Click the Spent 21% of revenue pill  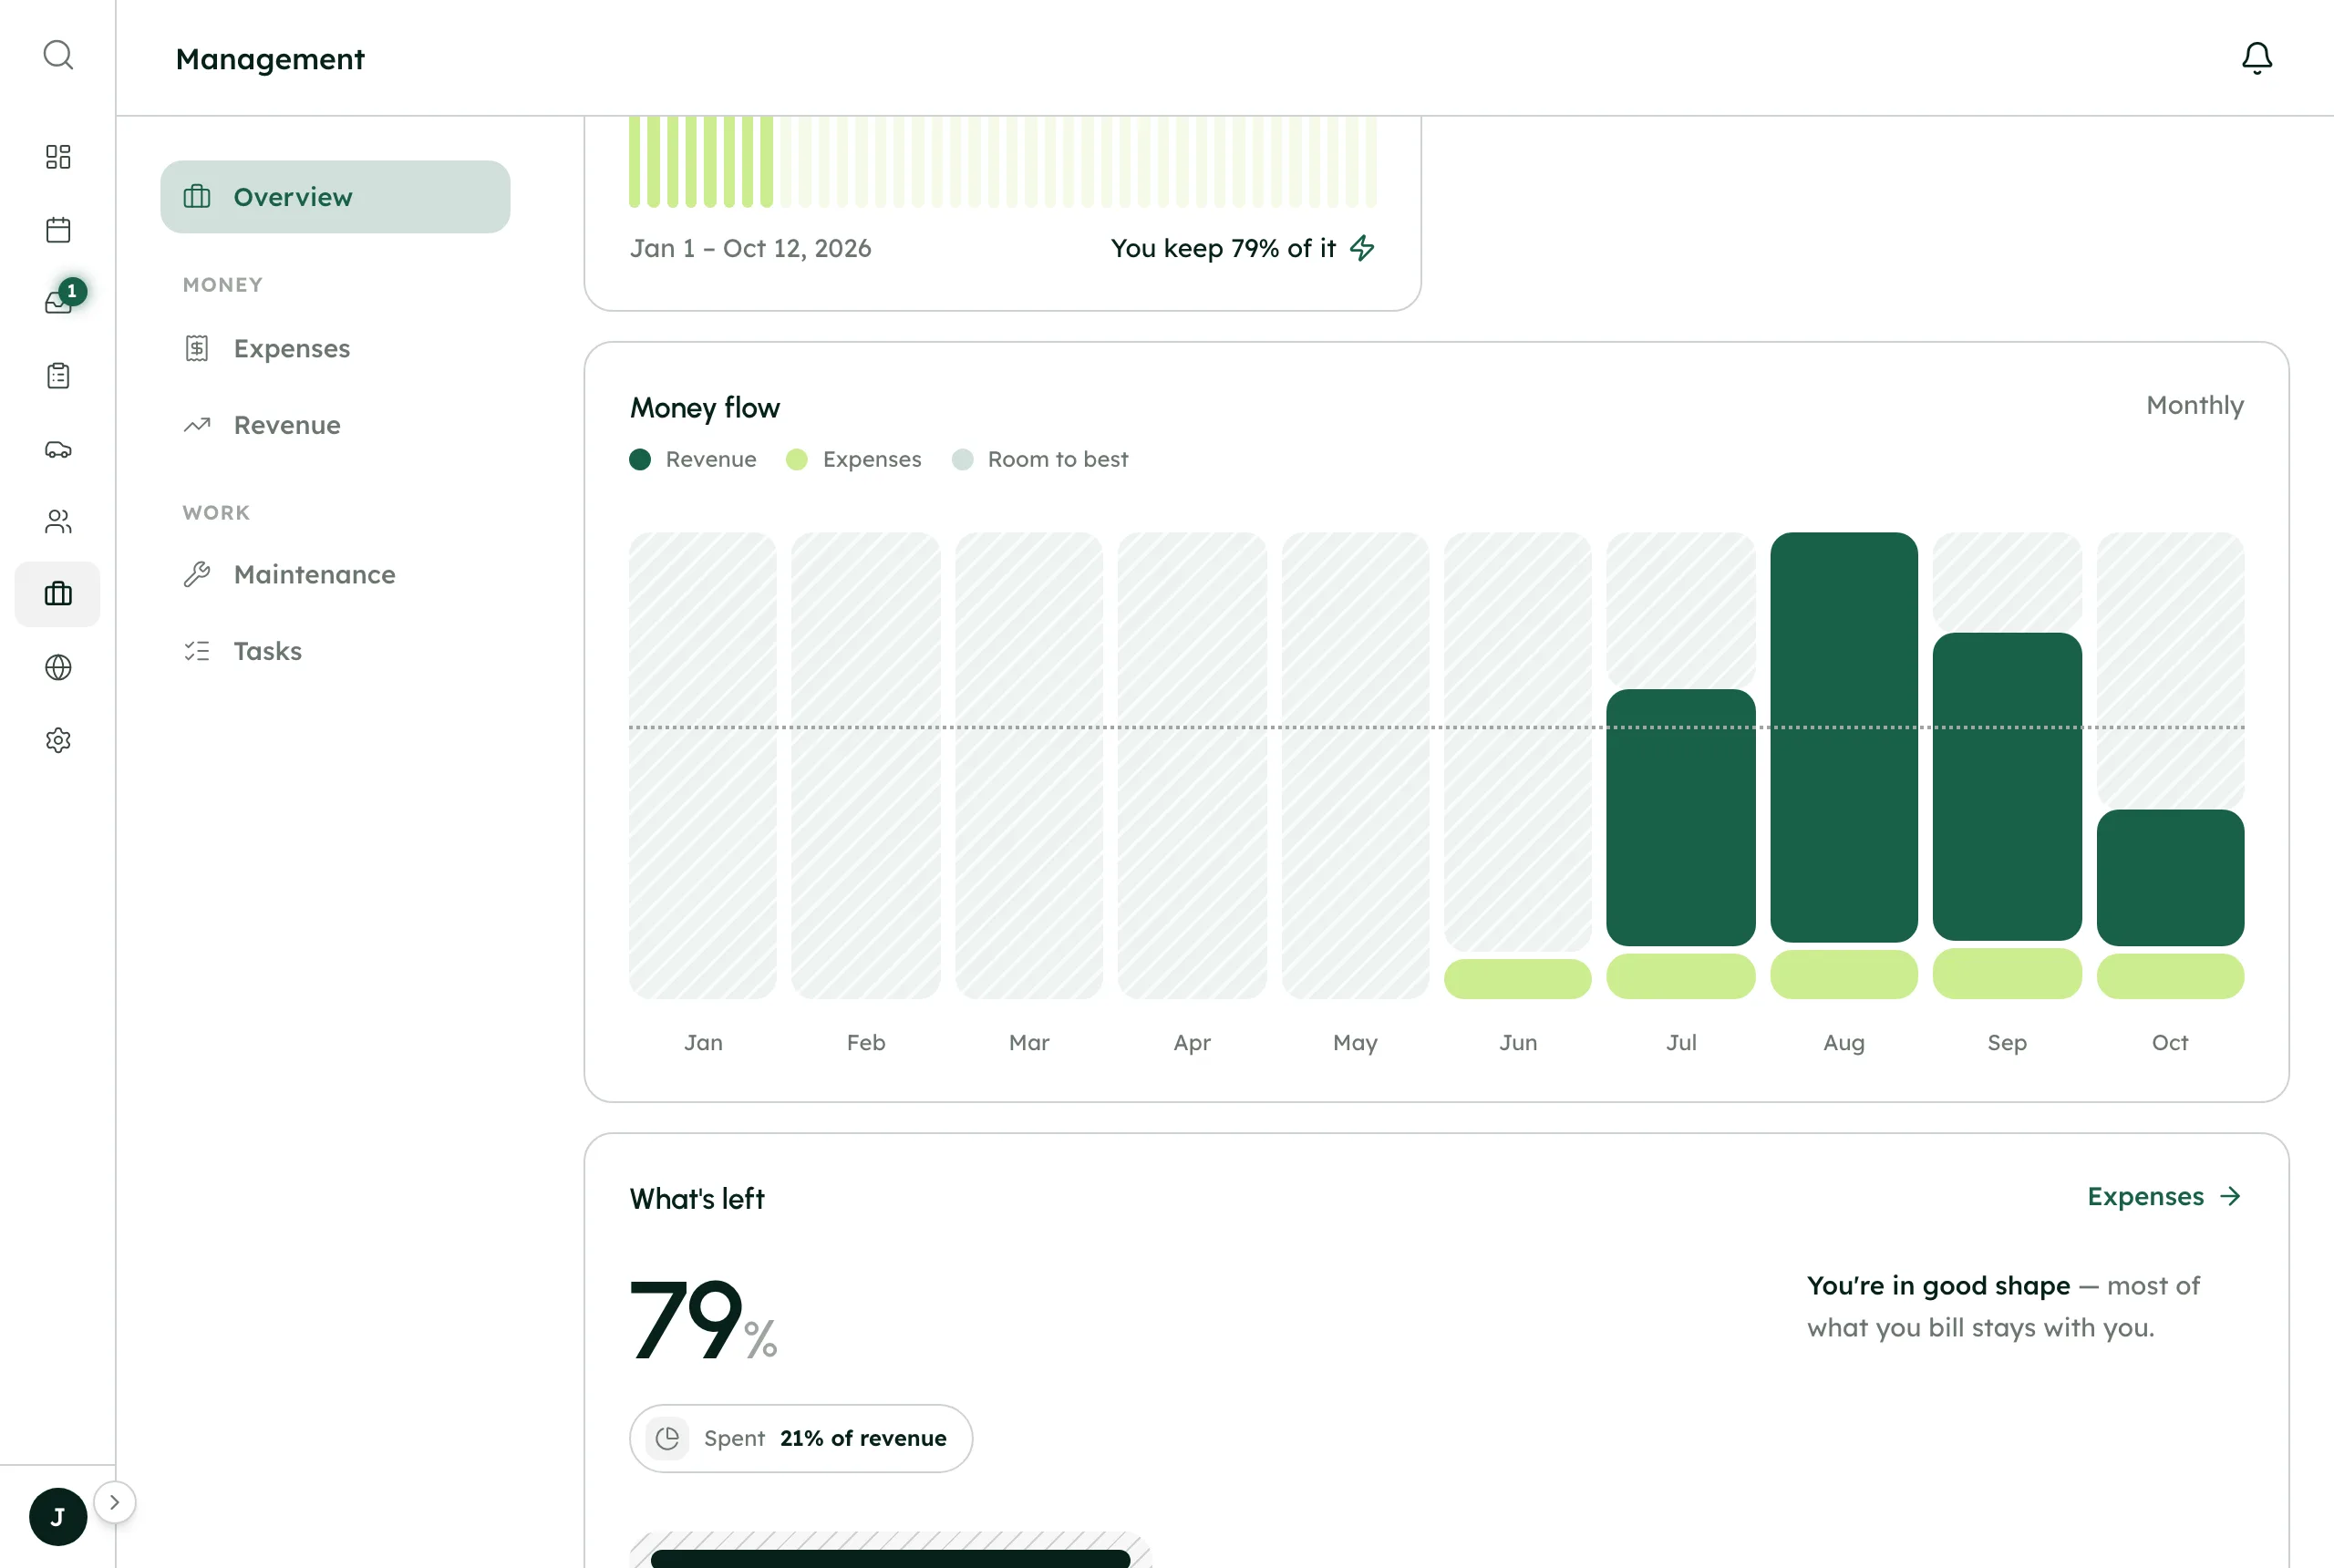click(801, 1438)
